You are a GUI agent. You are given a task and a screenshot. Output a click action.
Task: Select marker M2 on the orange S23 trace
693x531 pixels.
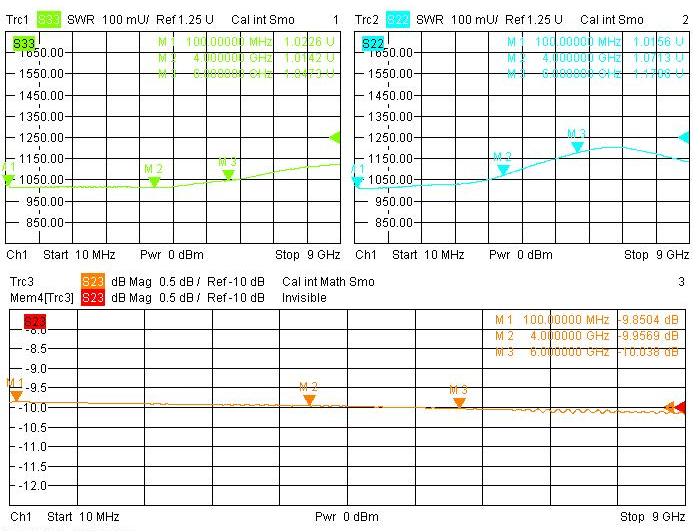click(309, 399)
